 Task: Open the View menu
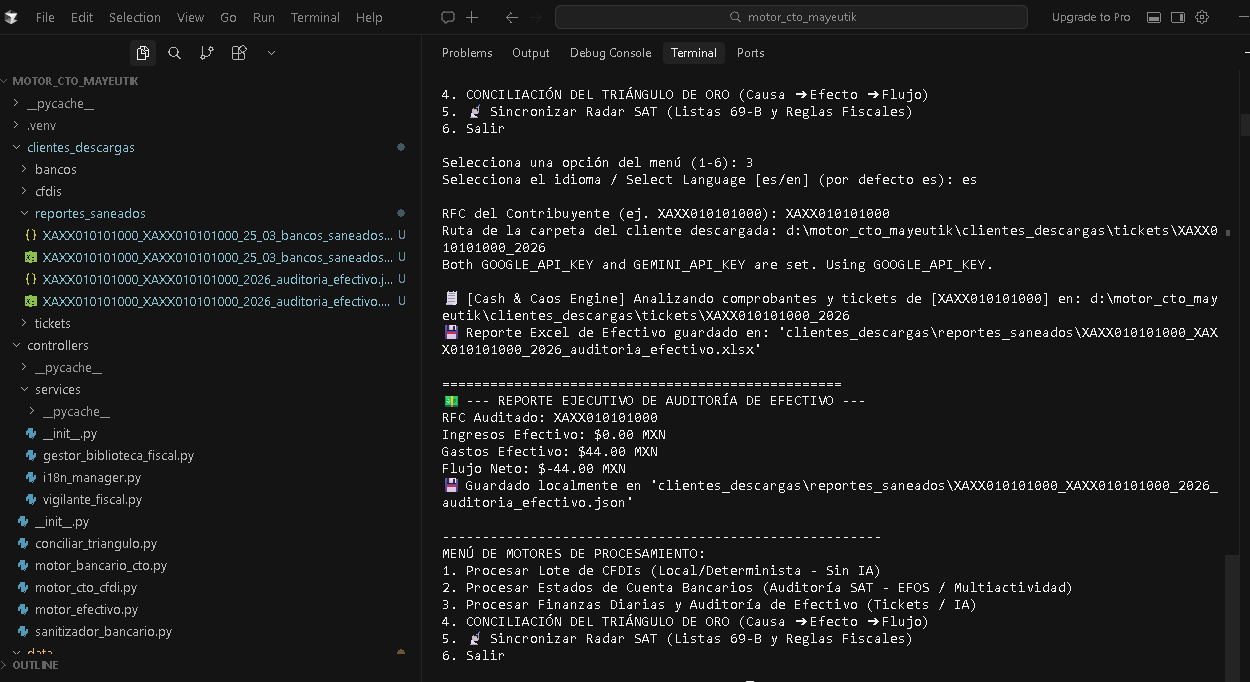190,17
